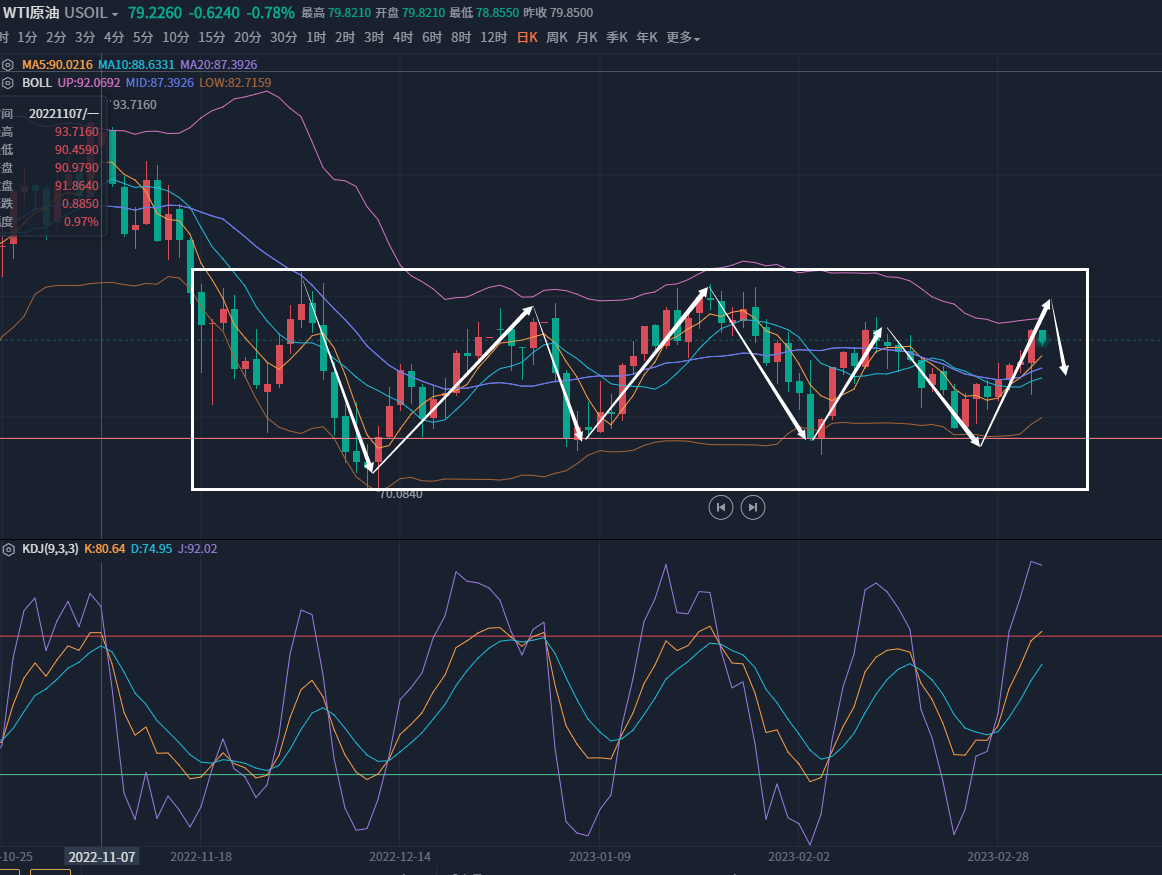Click the BOLL indicator label
The image size is (1162, 875).
37,82
